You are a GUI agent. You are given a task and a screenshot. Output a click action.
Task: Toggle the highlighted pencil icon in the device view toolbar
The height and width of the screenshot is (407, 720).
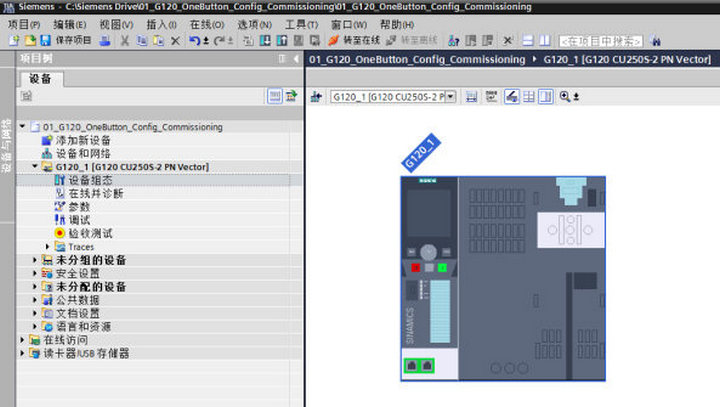[512, 96]
